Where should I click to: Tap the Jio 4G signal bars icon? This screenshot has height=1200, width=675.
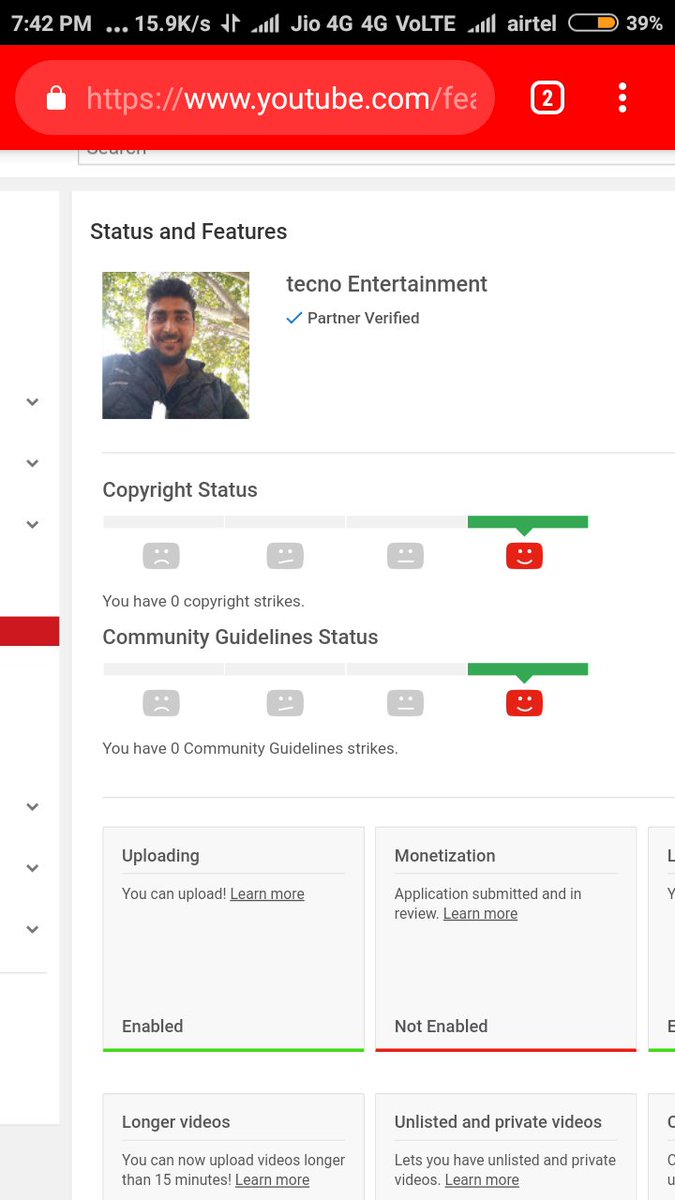265,23
